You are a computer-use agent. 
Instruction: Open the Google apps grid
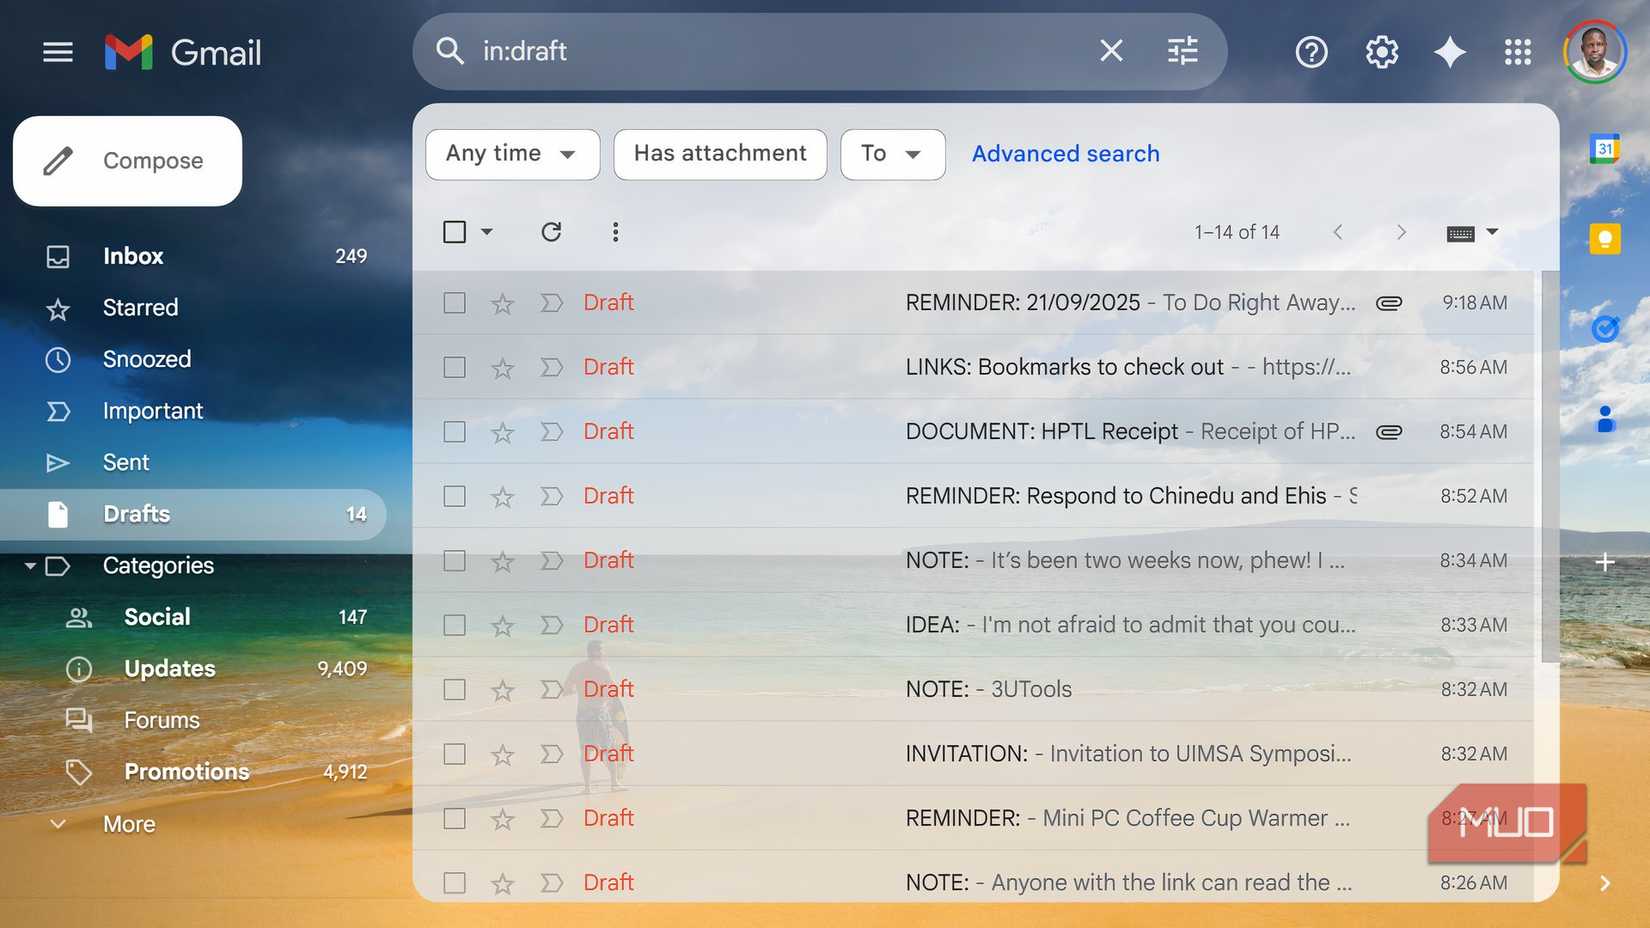pos(1517,52)
